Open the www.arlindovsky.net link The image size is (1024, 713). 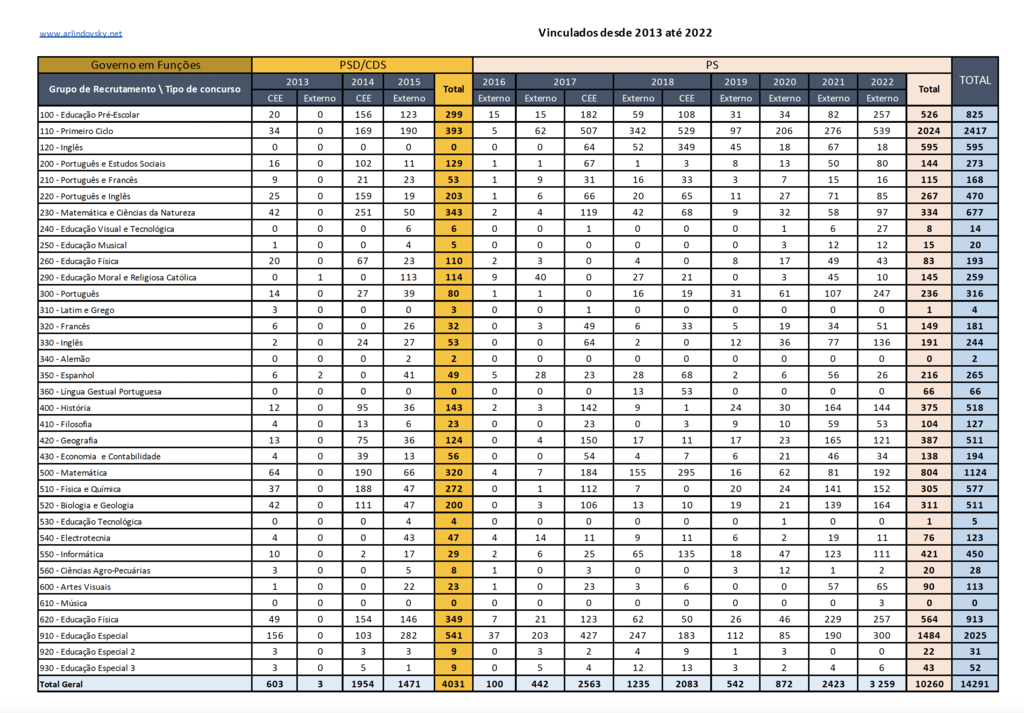[80, 33]
